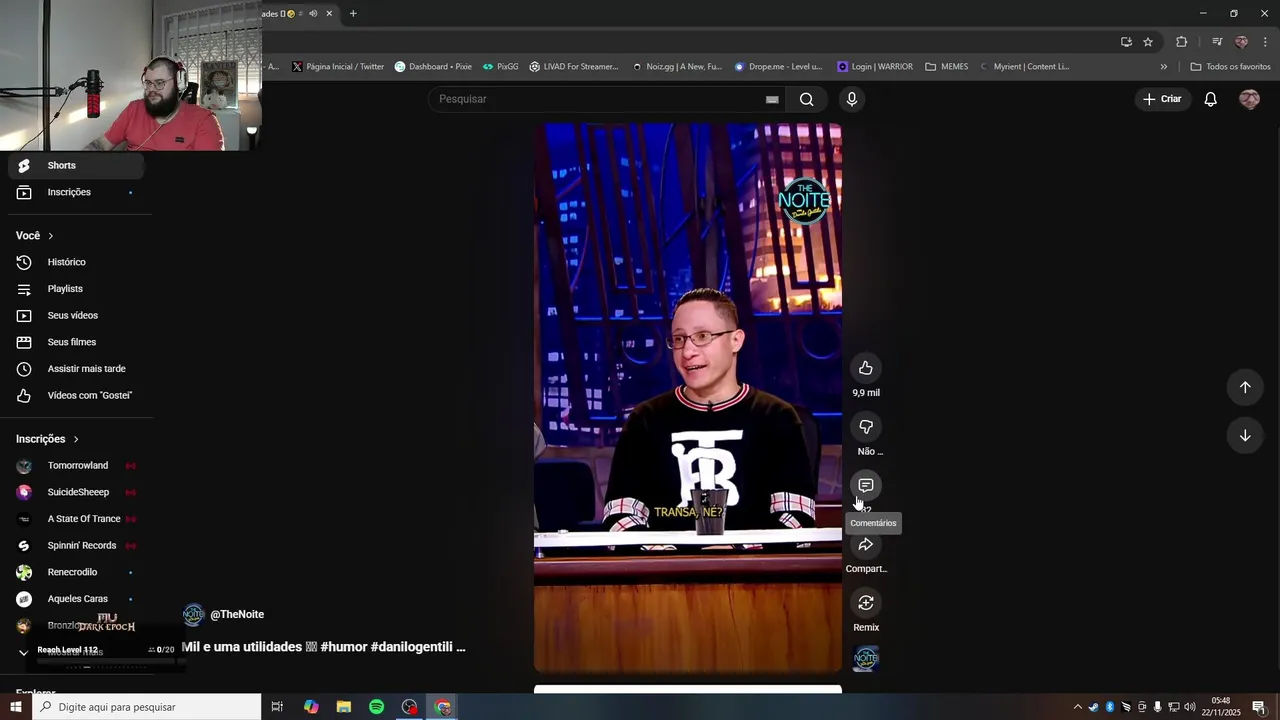Go to the next short using down arrow
The height and width of the screenshot is (720, 1280).
1245,435
